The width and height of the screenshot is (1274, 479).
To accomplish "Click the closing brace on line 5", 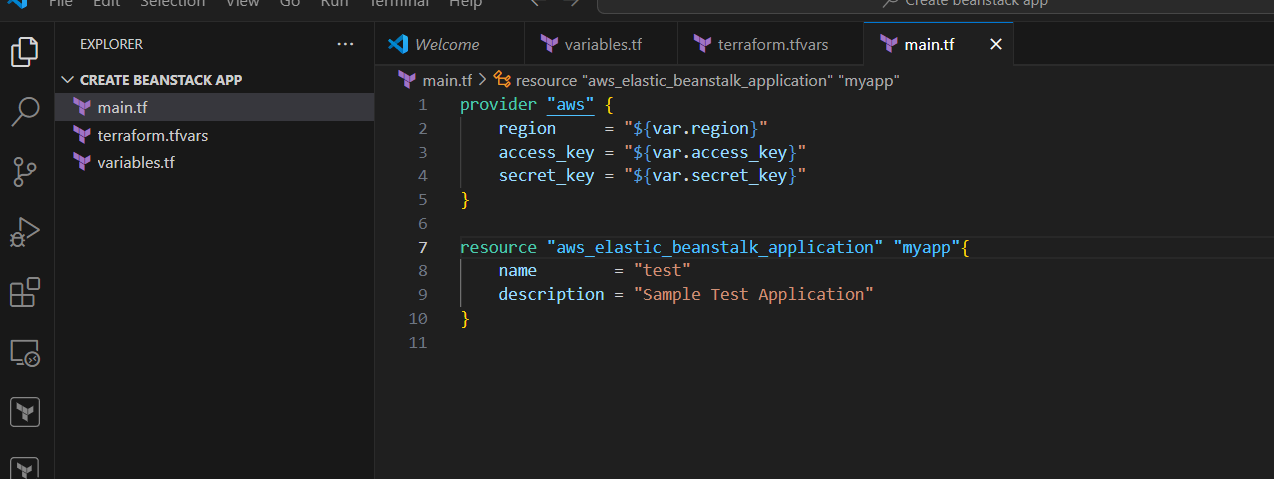I will pyautogui.click(x=464, y=199).
